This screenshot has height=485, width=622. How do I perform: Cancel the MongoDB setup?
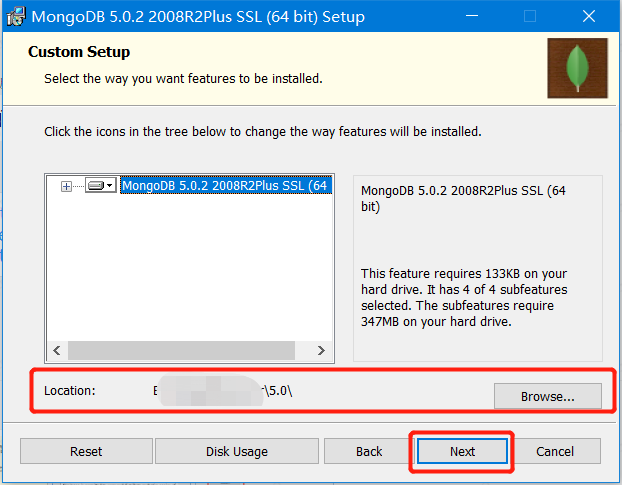click(555, 451)
